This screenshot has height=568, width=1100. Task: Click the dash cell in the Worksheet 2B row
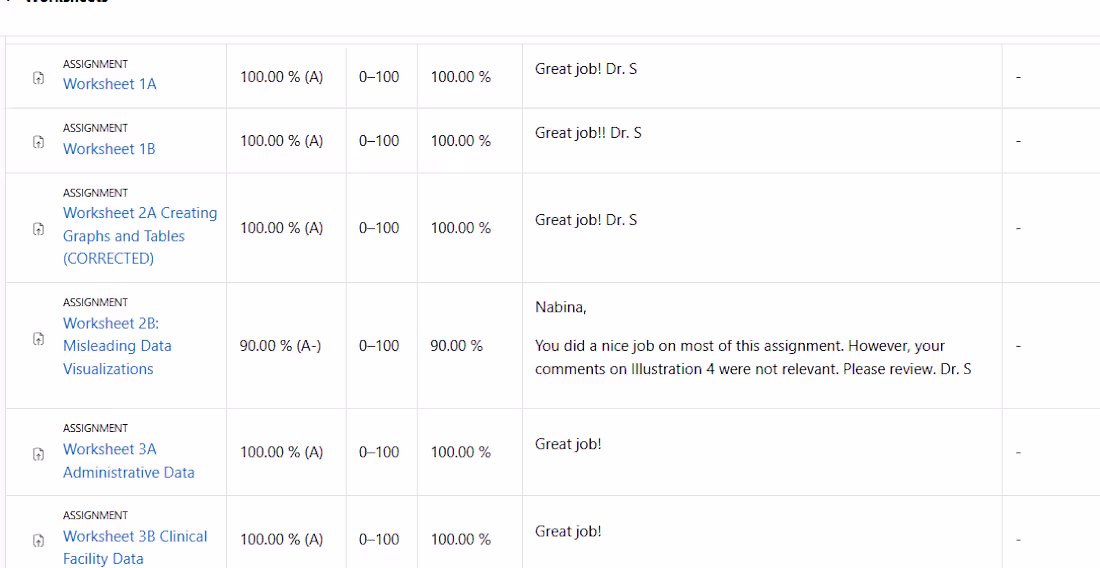(x=1018, y=346)
